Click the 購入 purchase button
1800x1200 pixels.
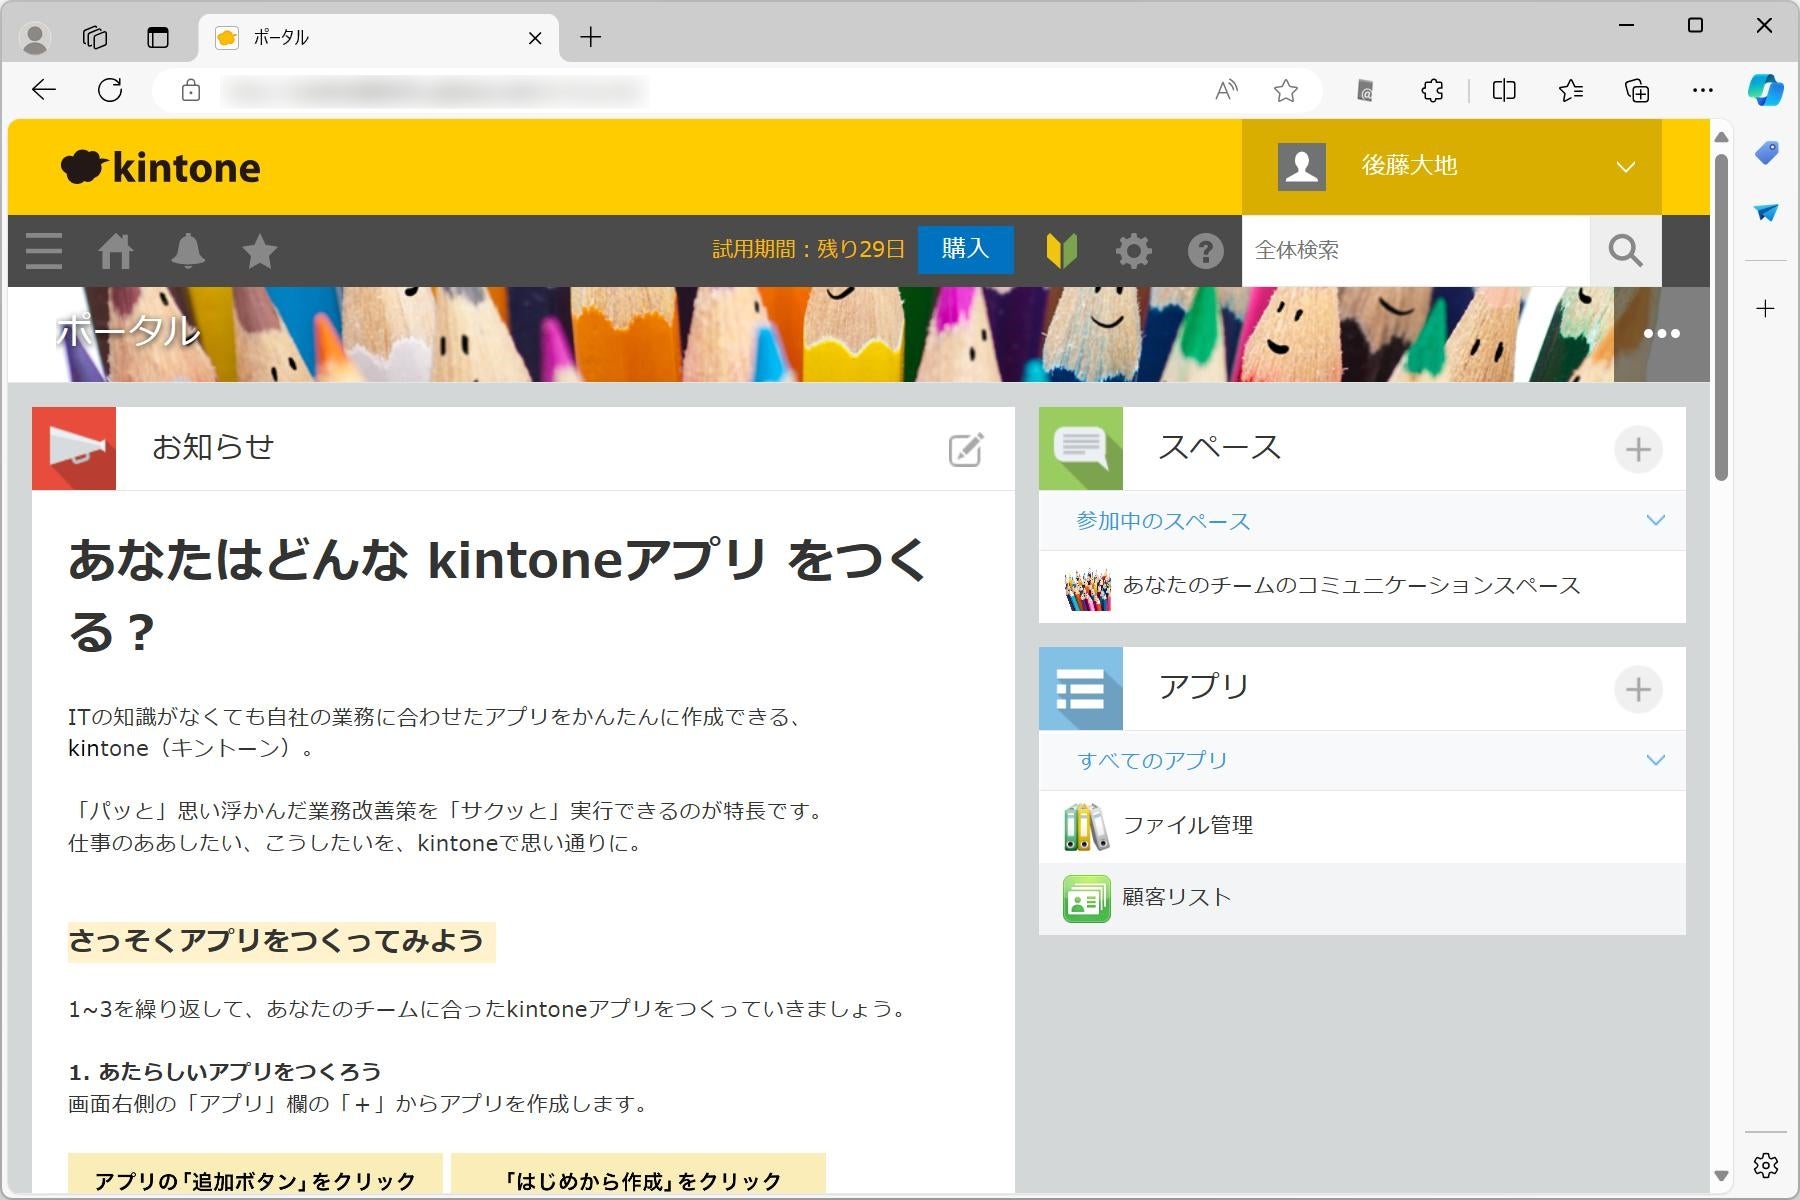click(x=965, y=249)
